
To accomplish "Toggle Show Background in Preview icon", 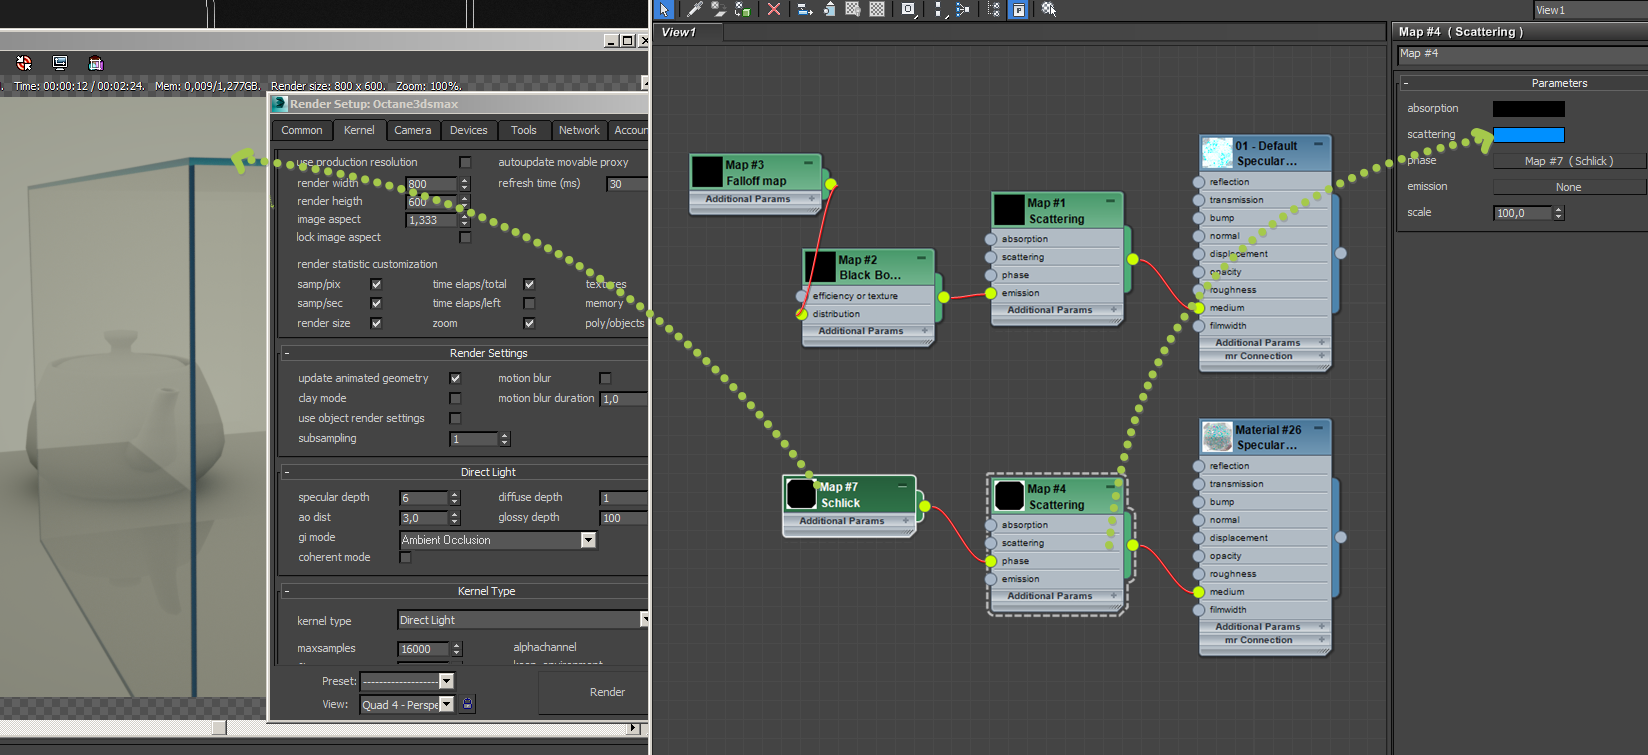I will tap(877, 9).
